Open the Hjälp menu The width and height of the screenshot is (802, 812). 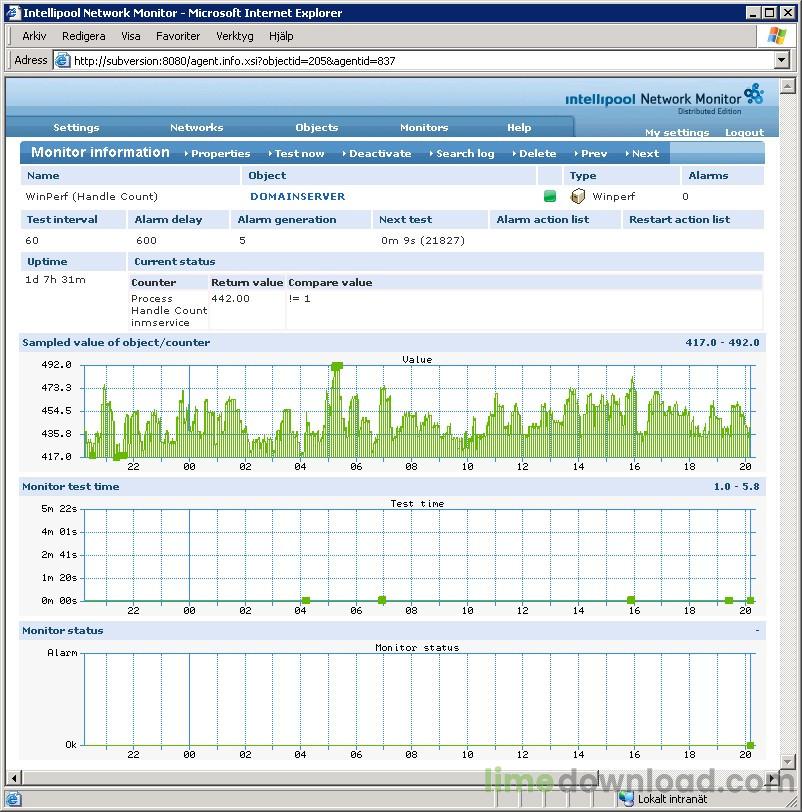281,36
